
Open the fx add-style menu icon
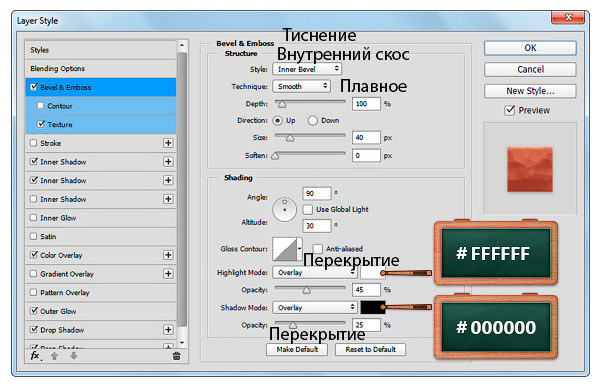click(x=36, y=356)
